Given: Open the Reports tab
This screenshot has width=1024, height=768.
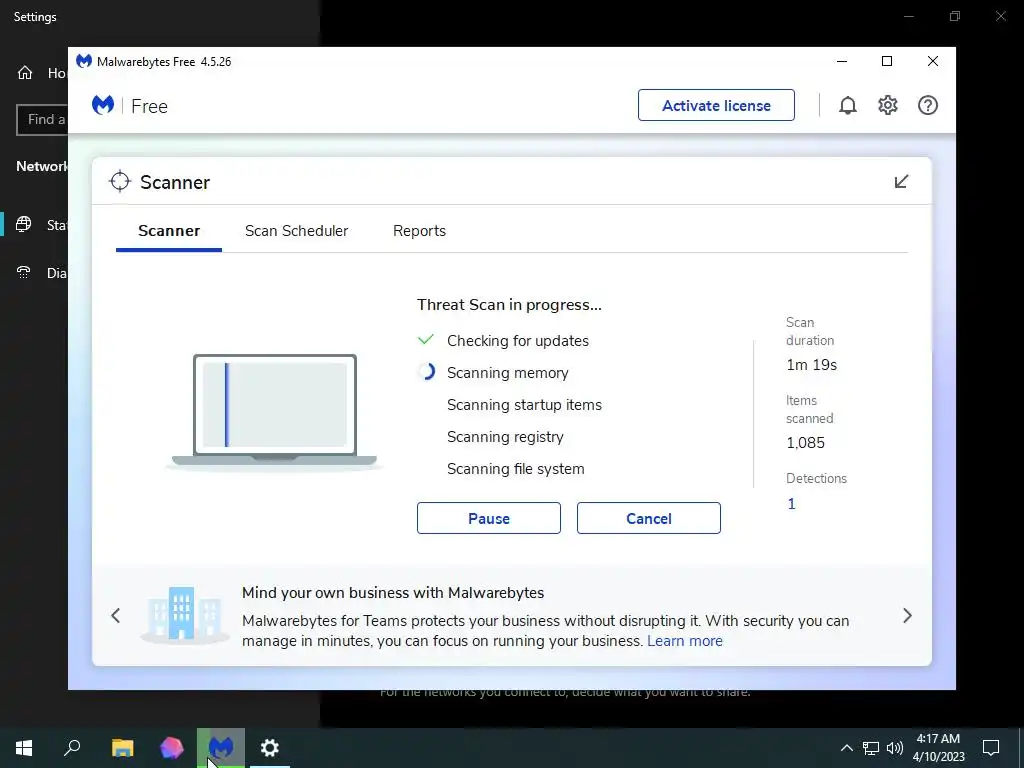Looking at the screenshot, I should 419,231.
